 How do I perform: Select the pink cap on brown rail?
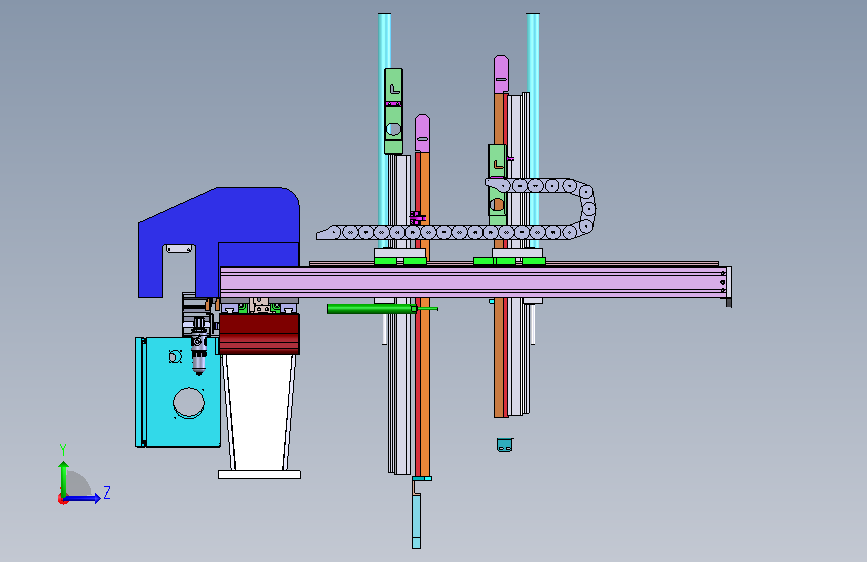(502, 74)
